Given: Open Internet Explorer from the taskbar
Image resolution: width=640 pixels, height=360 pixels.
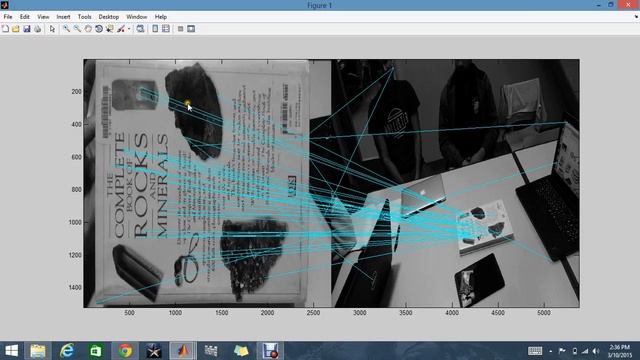Looking at the screenshot, I should click(x=67, y=351).
